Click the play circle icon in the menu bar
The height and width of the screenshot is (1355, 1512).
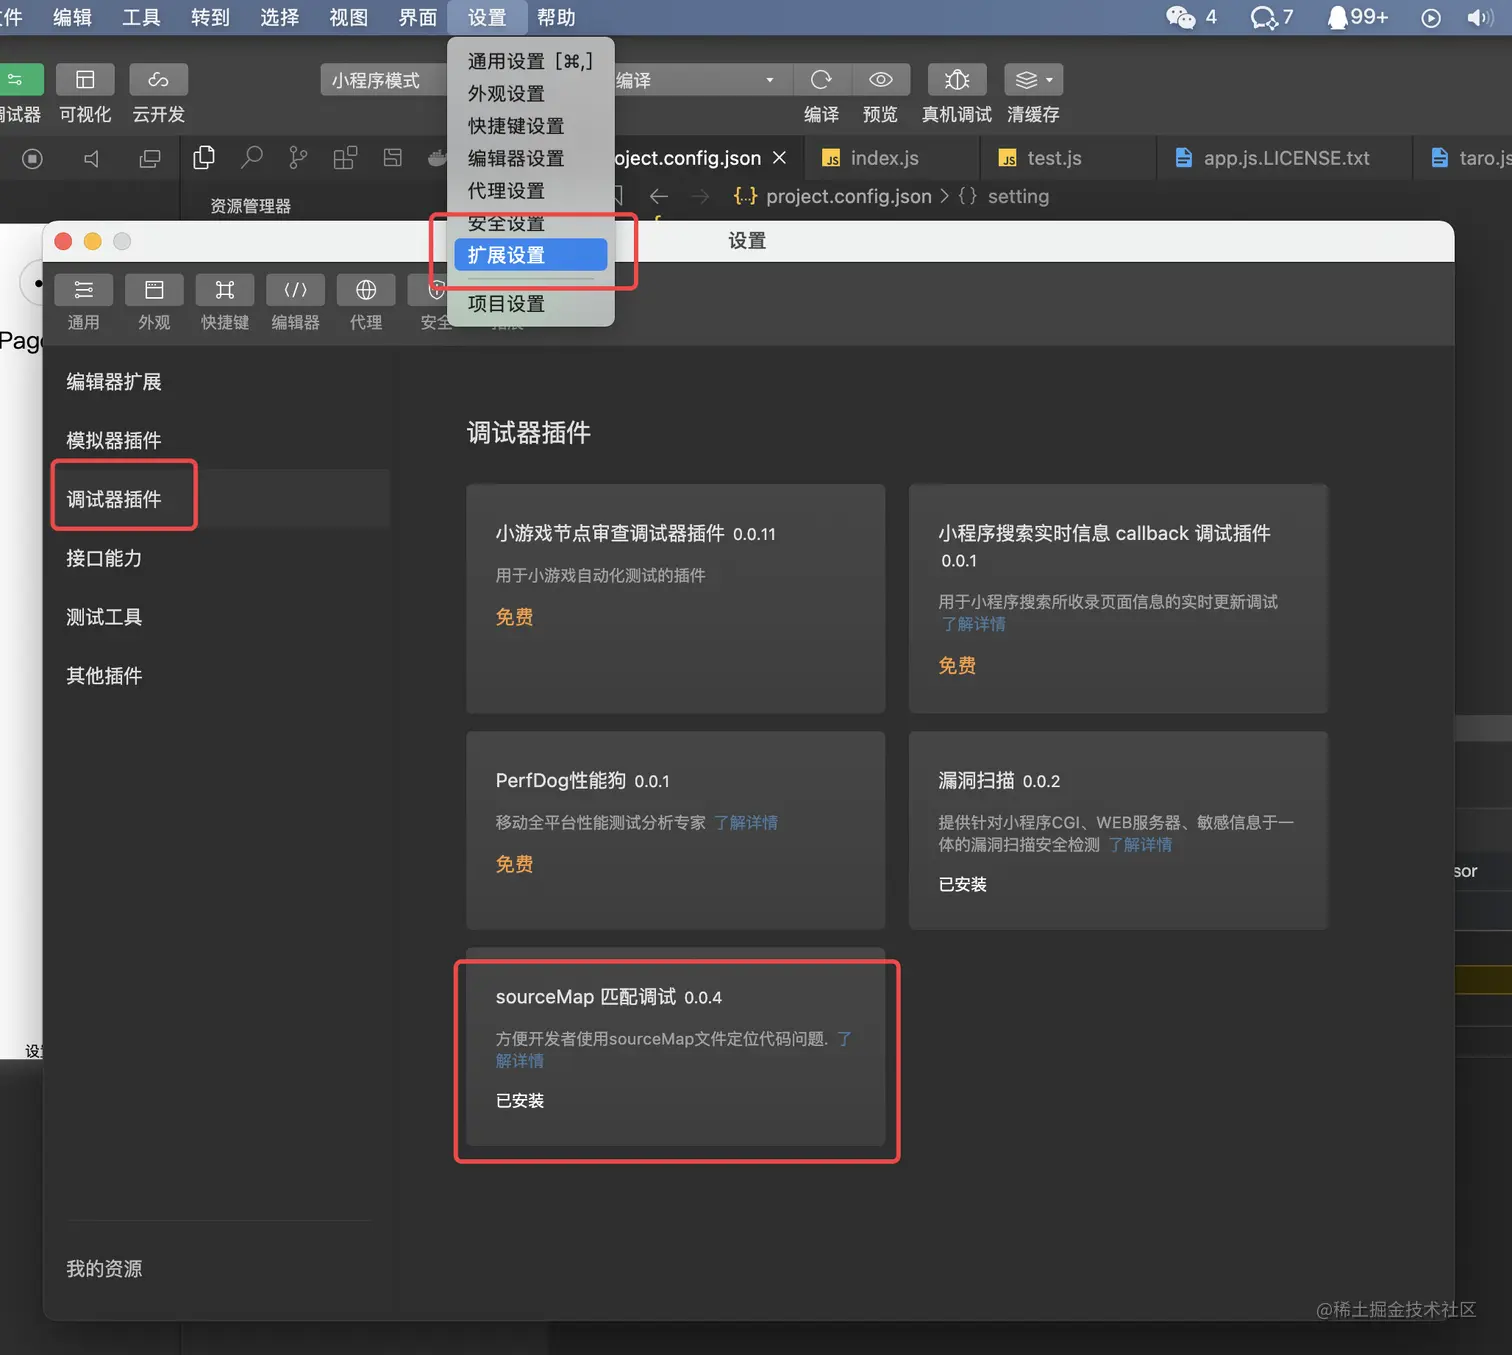click(x=1431, y=18)
